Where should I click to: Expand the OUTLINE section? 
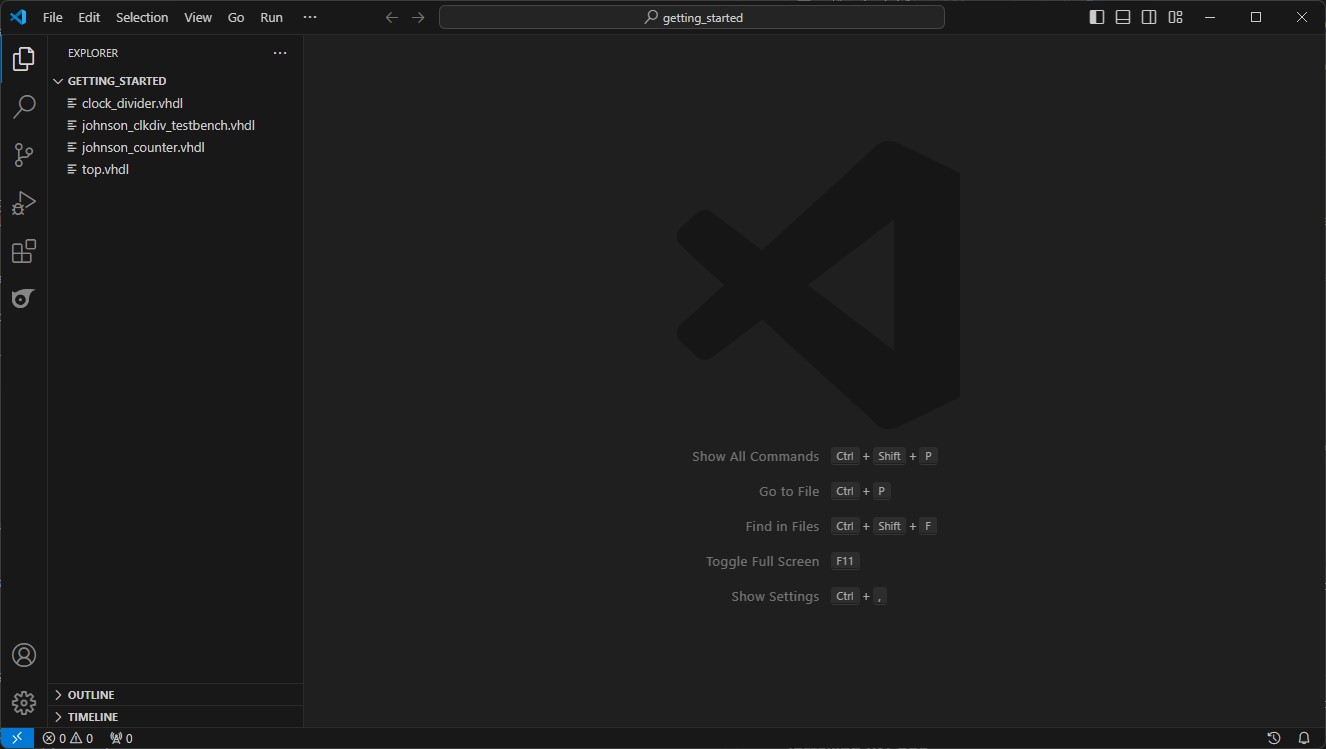pos(175,695)
